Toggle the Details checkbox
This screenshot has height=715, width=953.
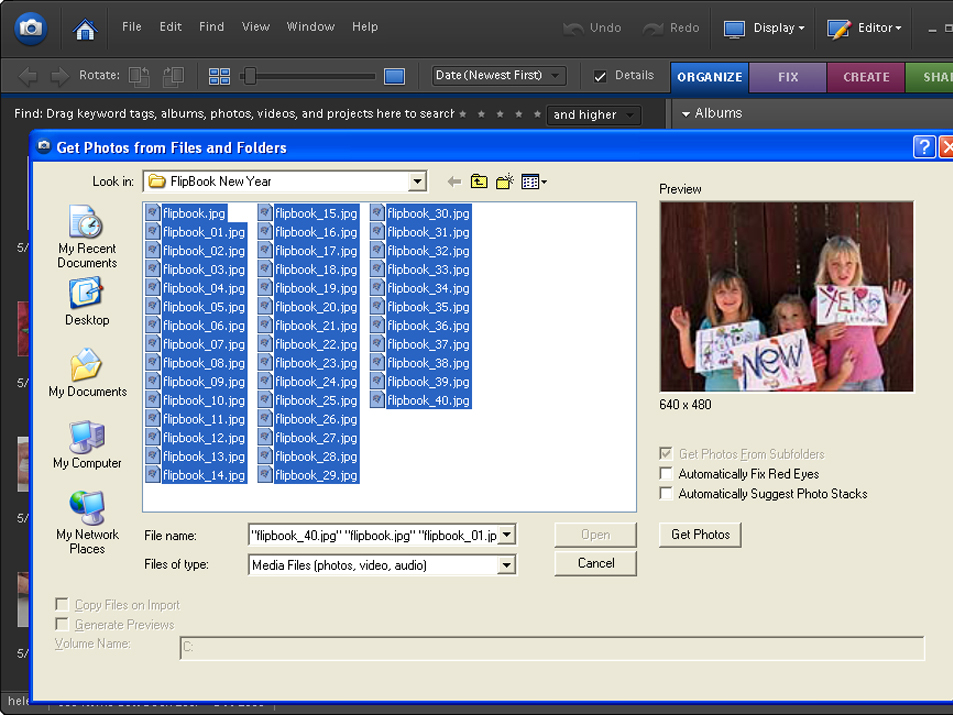[x=600, y=76]
